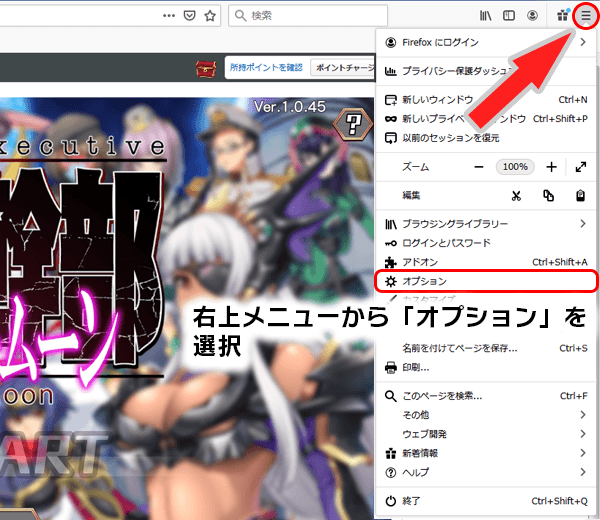Click the chart icon beside プライバシー保護
The image size is (600, 520).
[391, 71]
